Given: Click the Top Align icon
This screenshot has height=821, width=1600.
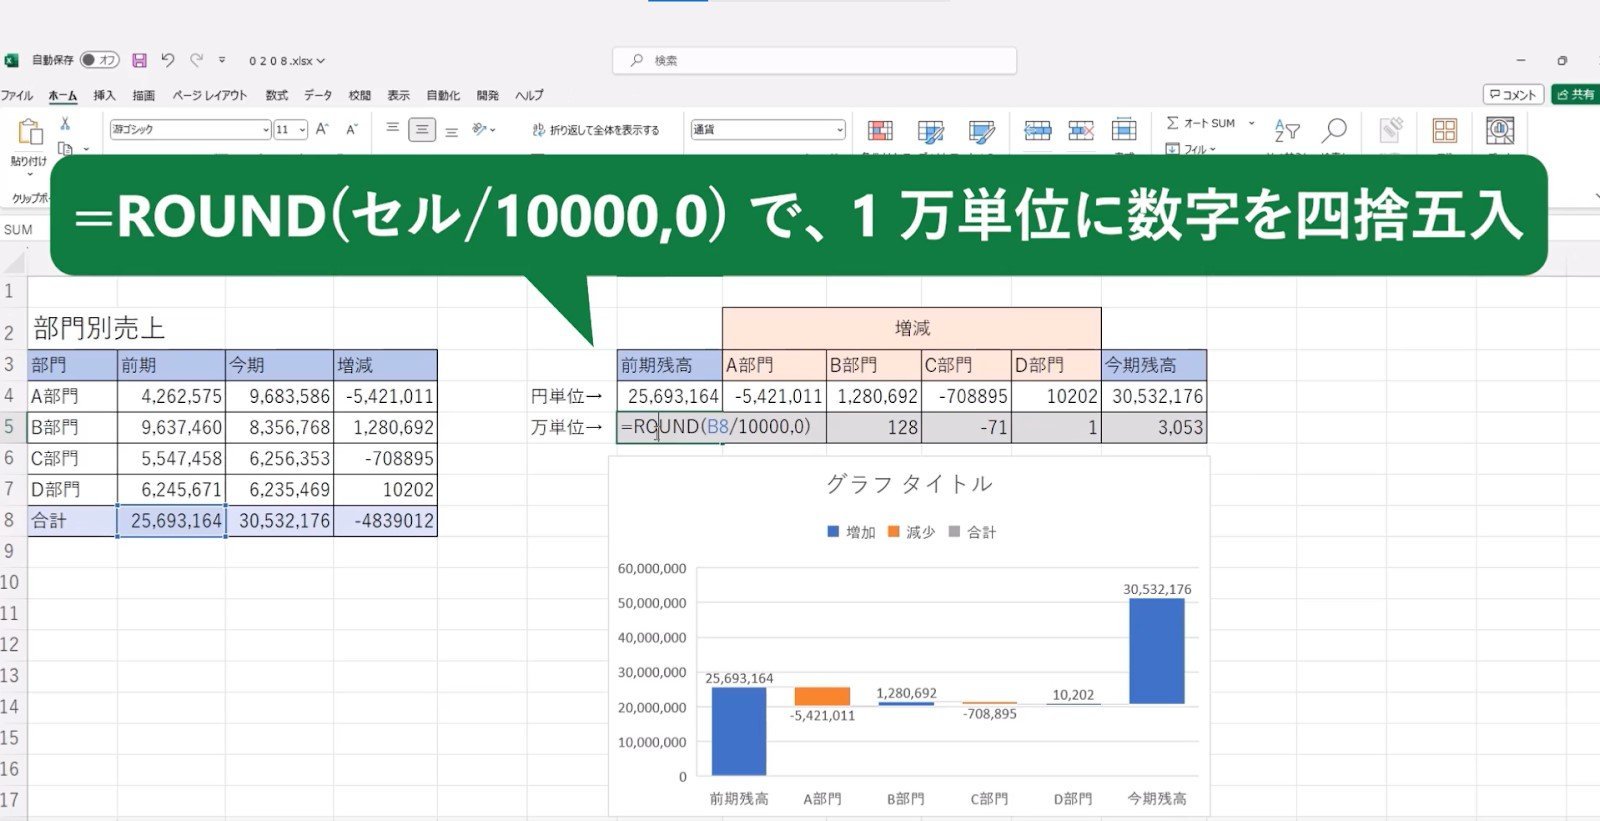Looking at the screenshot, I should pyautogui.click(x=392, y=128).
